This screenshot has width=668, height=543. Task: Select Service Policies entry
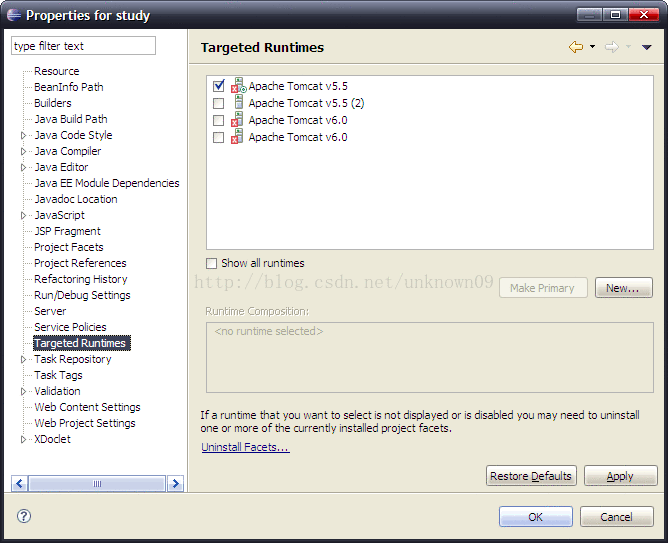point(70,327)
